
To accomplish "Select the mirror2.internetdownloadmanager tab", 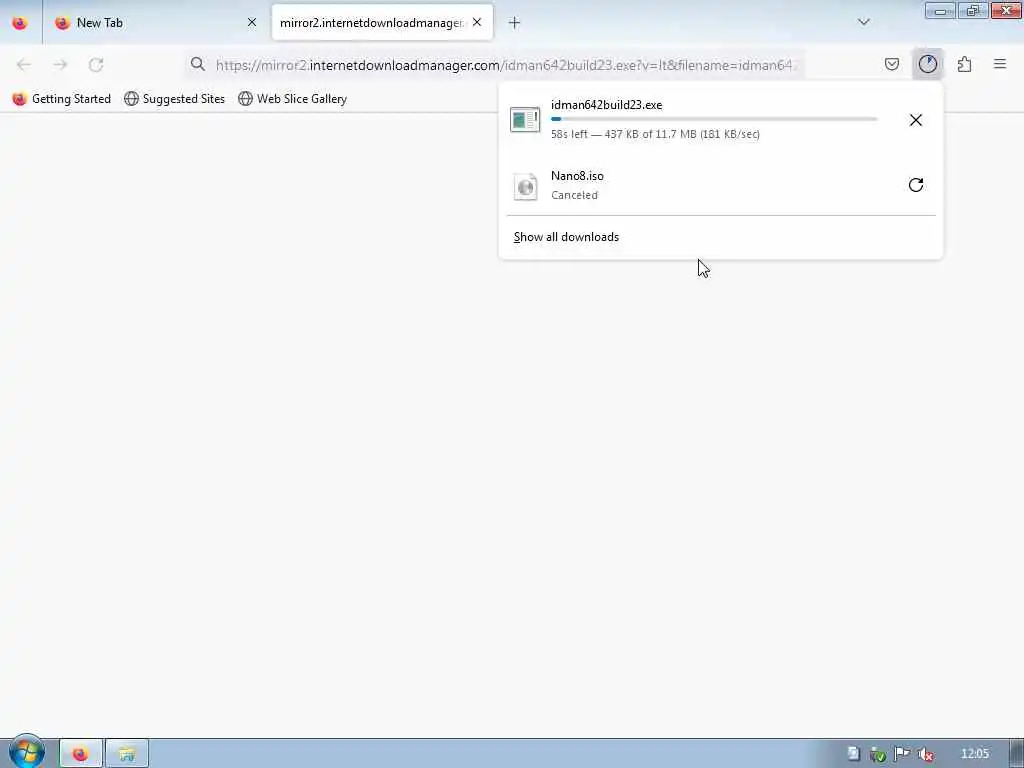I will [382, 23].
